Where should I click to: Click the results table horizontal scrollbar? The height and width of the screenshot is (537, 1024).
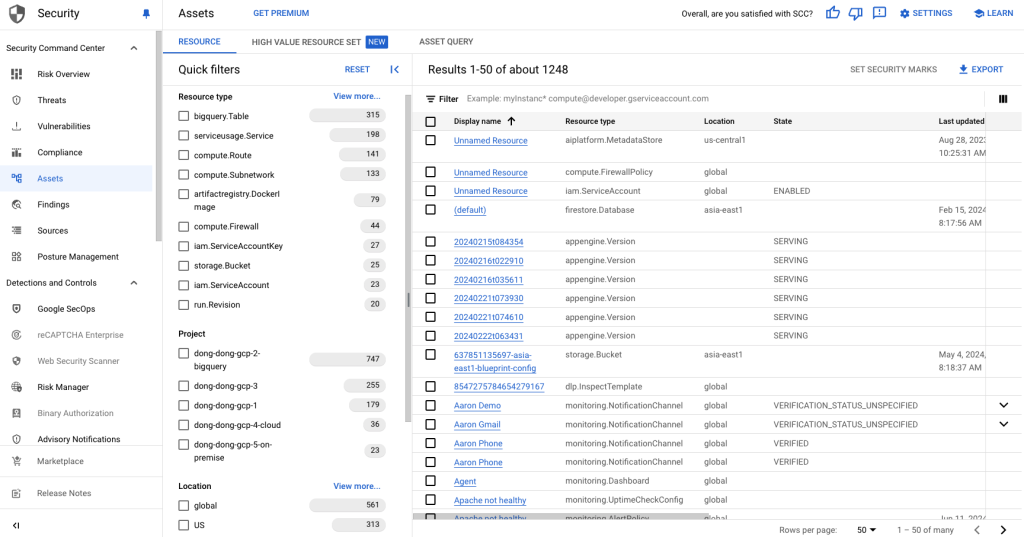pos(562,517)
